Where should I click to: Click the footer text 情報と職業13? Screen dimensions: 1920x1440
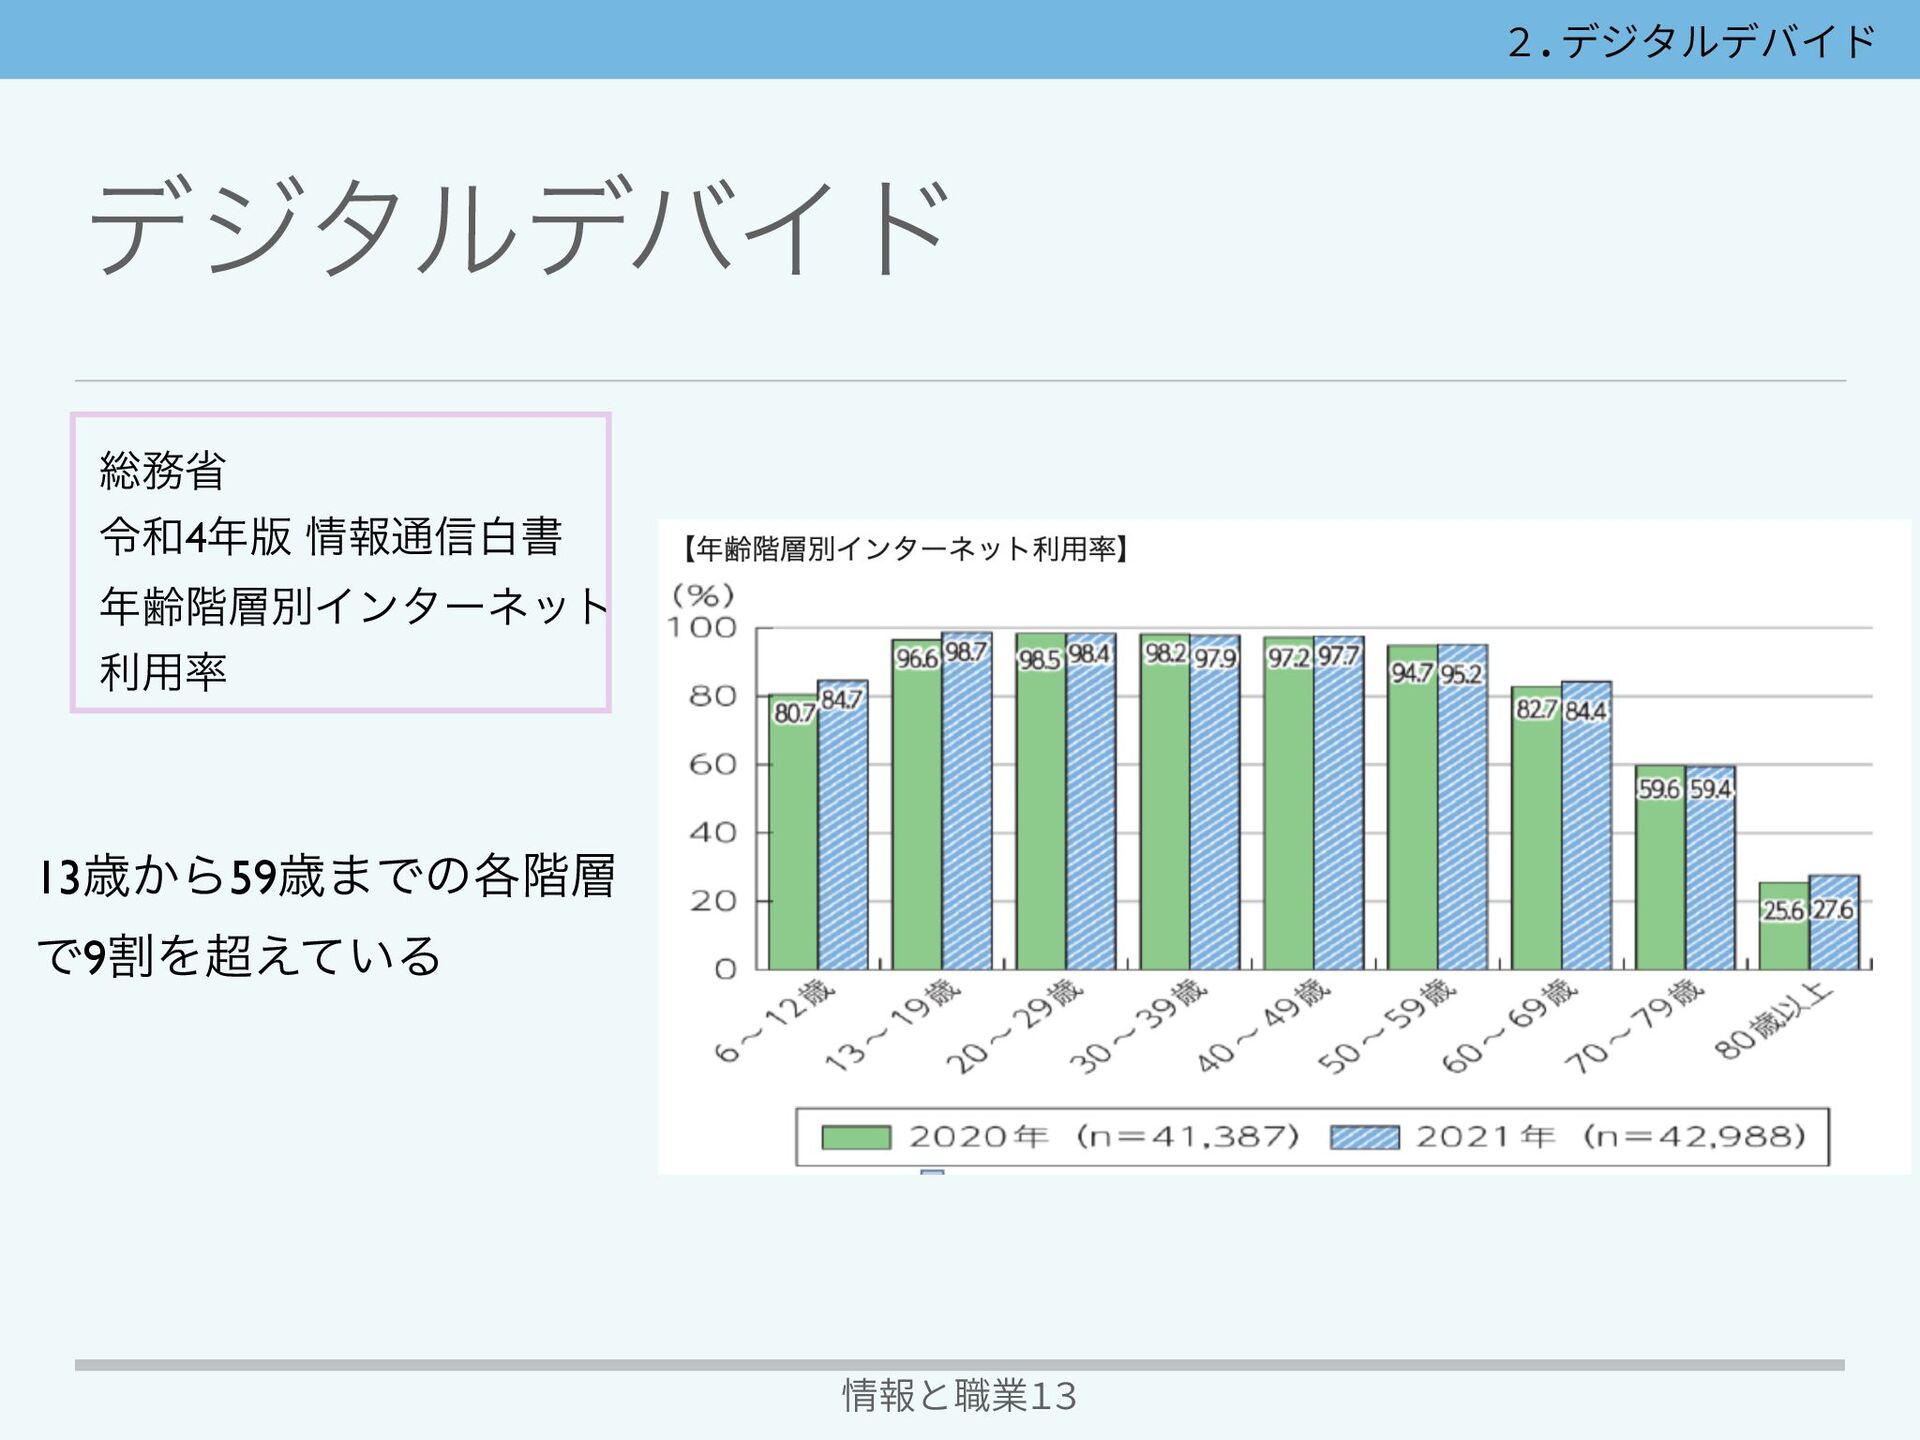point(959,1395)
